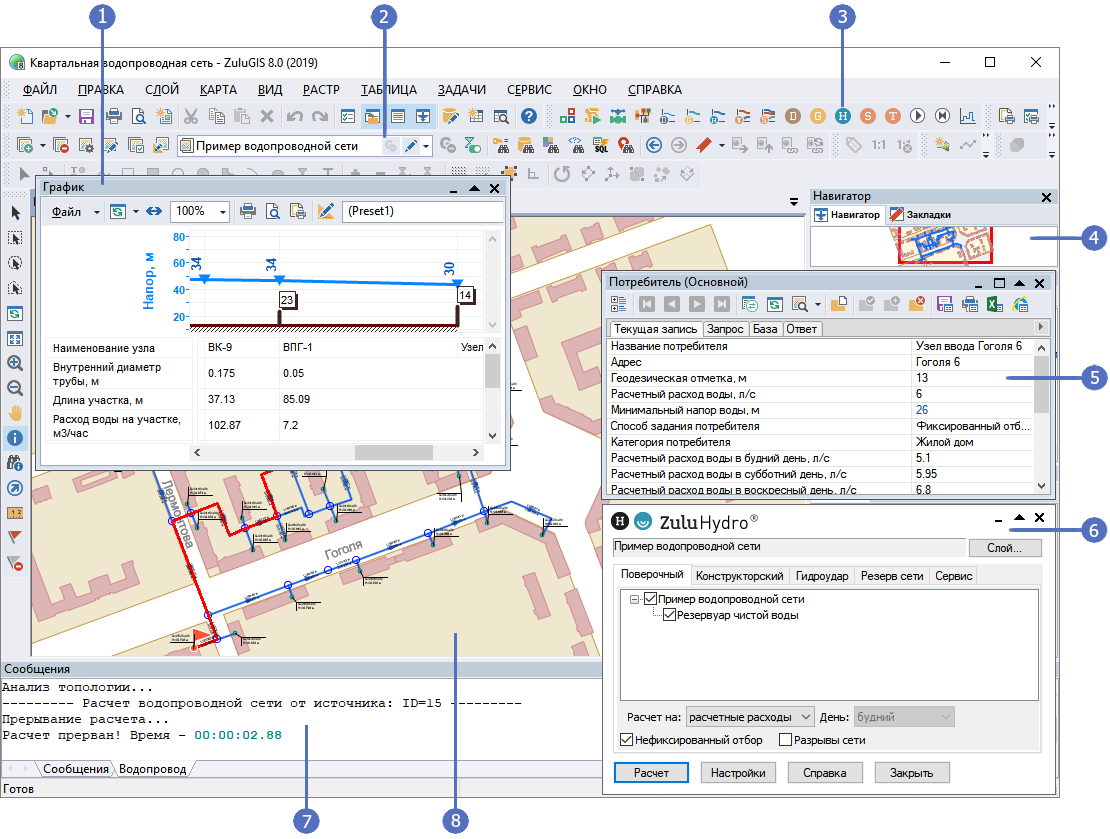Screen dimensions: 1110x839
Task: Open the ЗАДАЧИ menu
Action: tap(461, 89)
